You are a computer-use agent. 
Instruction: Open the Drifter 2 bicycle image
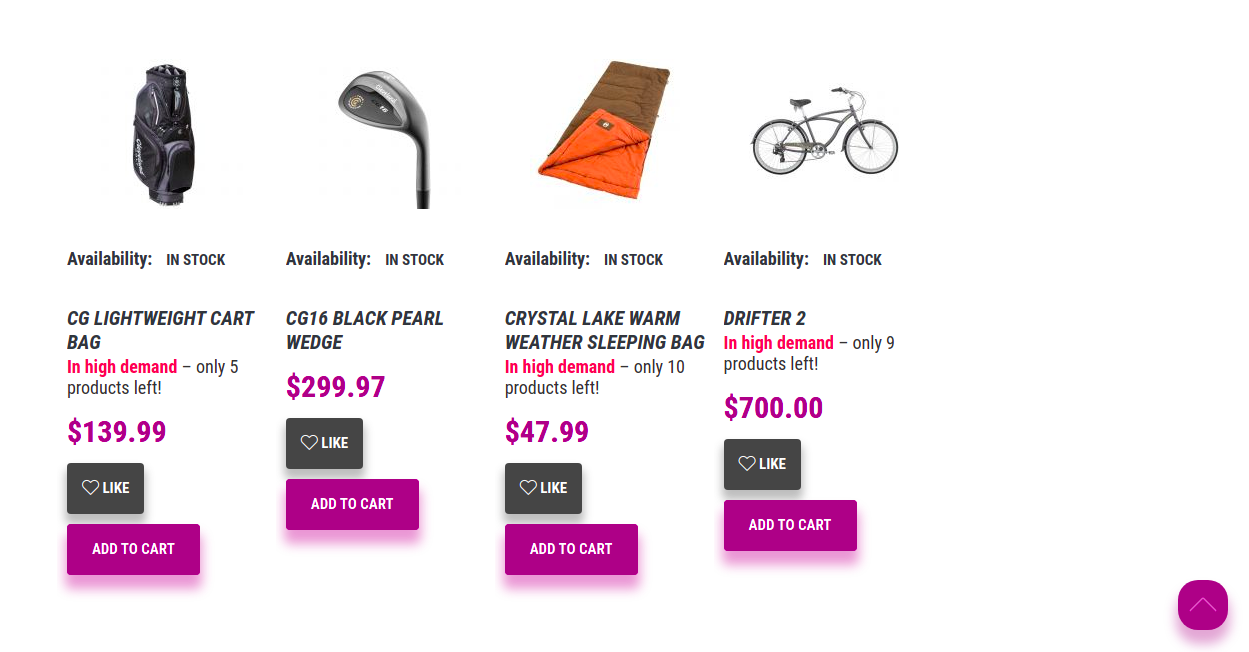pos(824,130)
